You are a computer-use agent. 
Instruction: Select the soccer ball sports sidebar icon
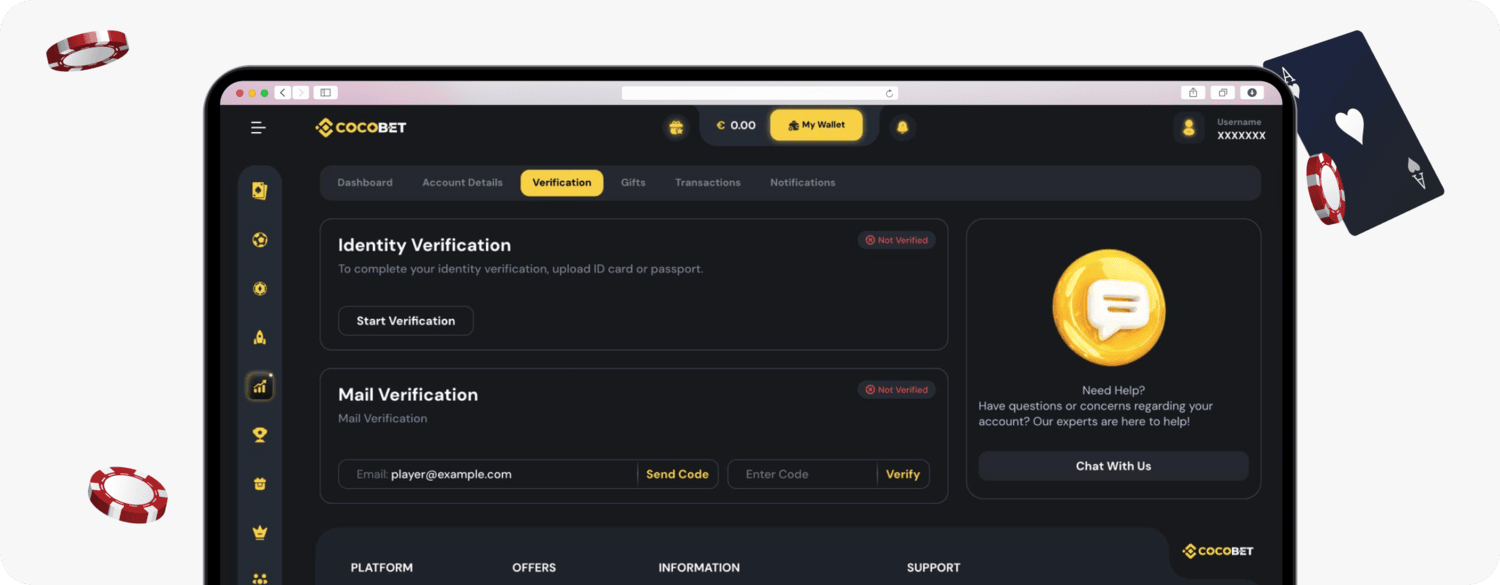(260, 240)
